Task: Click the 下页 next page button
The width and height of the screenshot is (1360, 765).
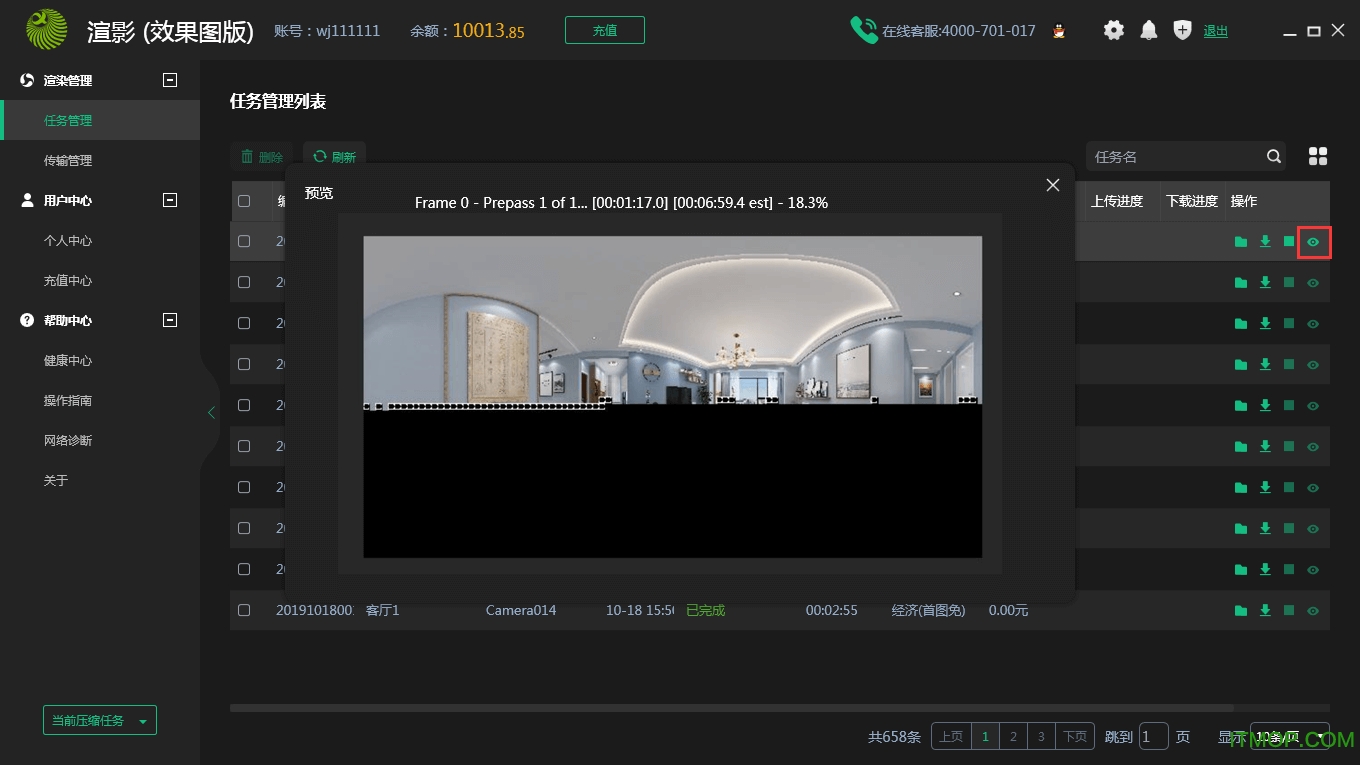Action: (1075, 737)
